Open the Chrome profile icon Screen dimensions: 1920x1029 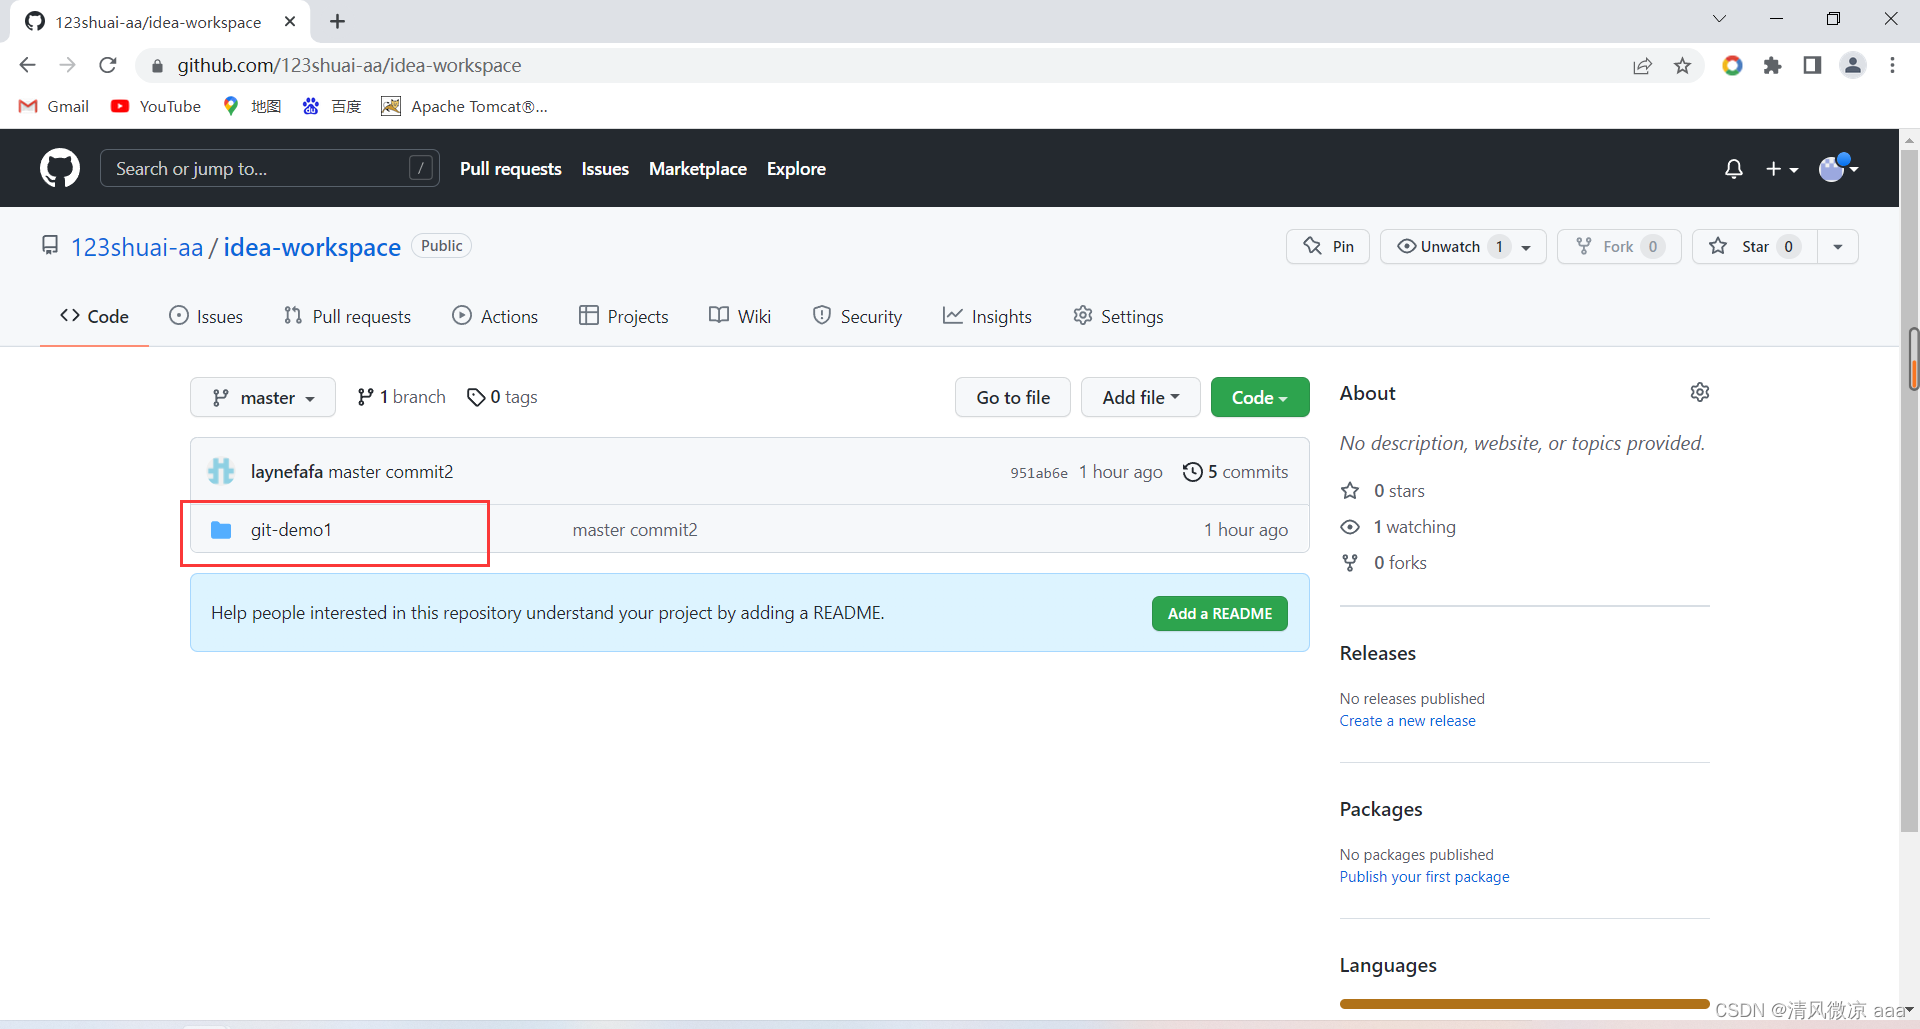pos(1853,65)
